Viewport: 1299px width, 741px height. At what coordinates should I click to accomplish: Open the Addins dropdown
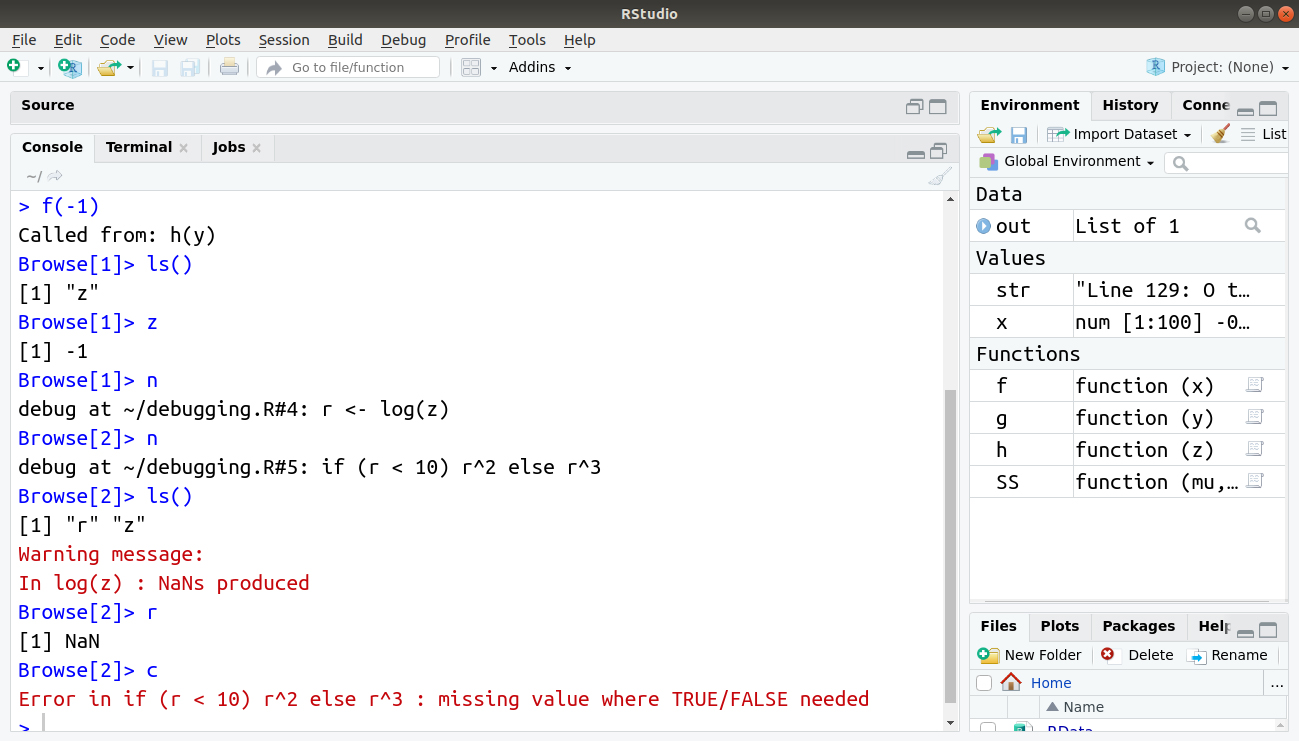[540, 67]
